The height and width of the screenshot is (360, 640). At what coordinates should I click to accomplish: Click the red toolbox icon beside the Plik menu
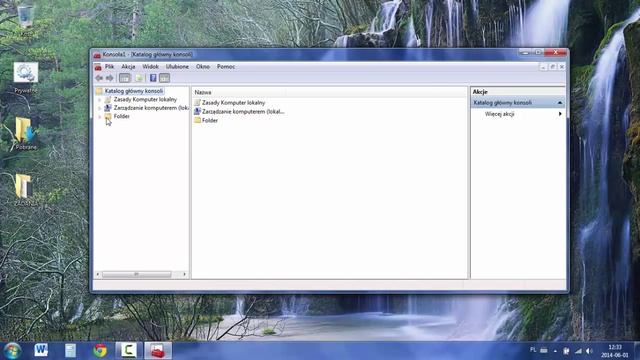pyautogui.click(x=98, y=67)
